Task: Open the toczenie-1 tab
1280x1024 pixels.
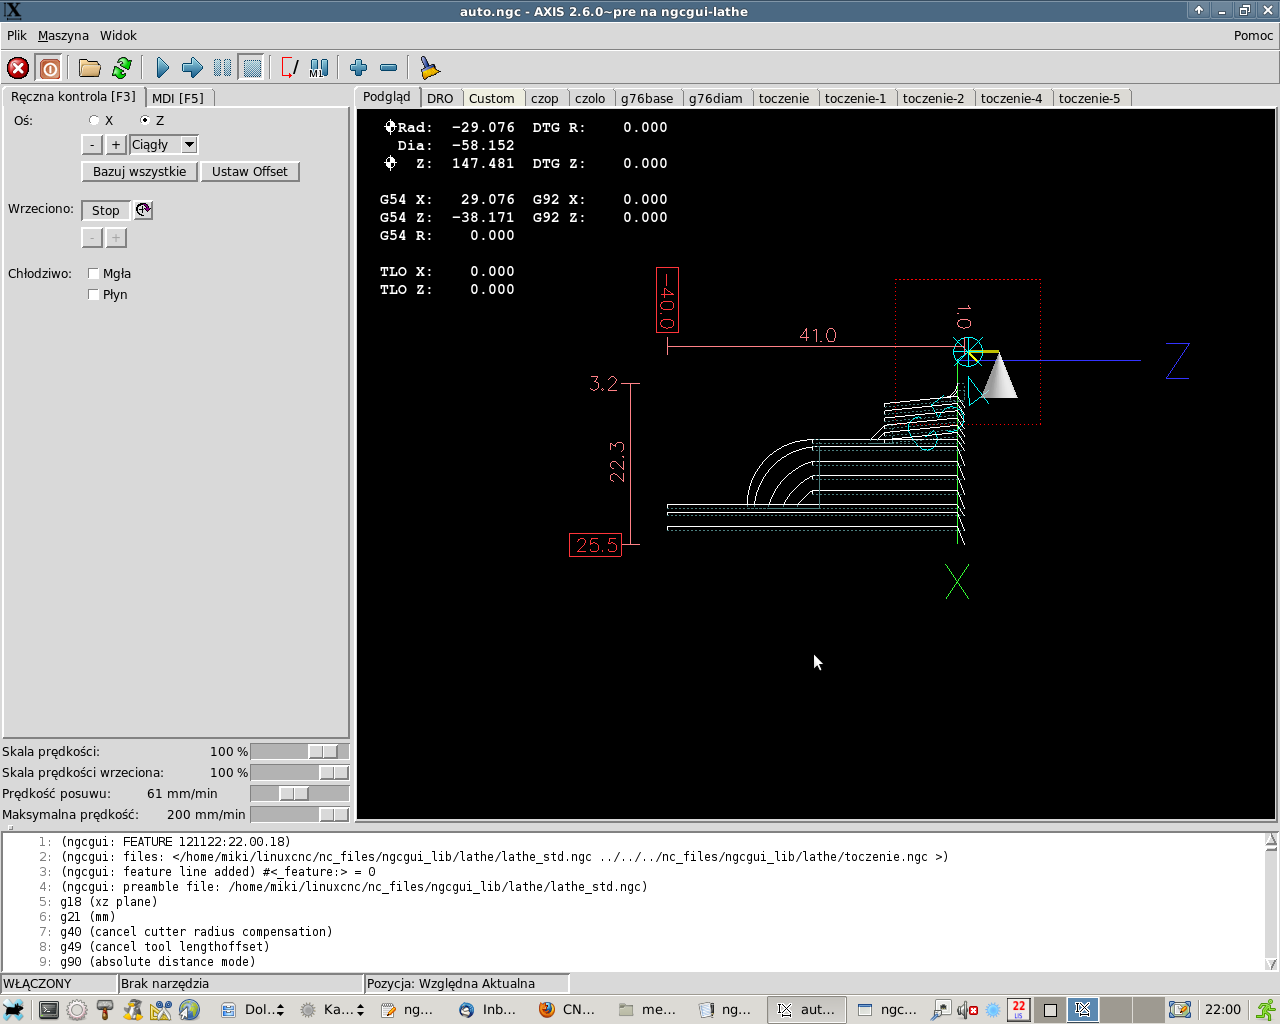Action: pos(856,98)
